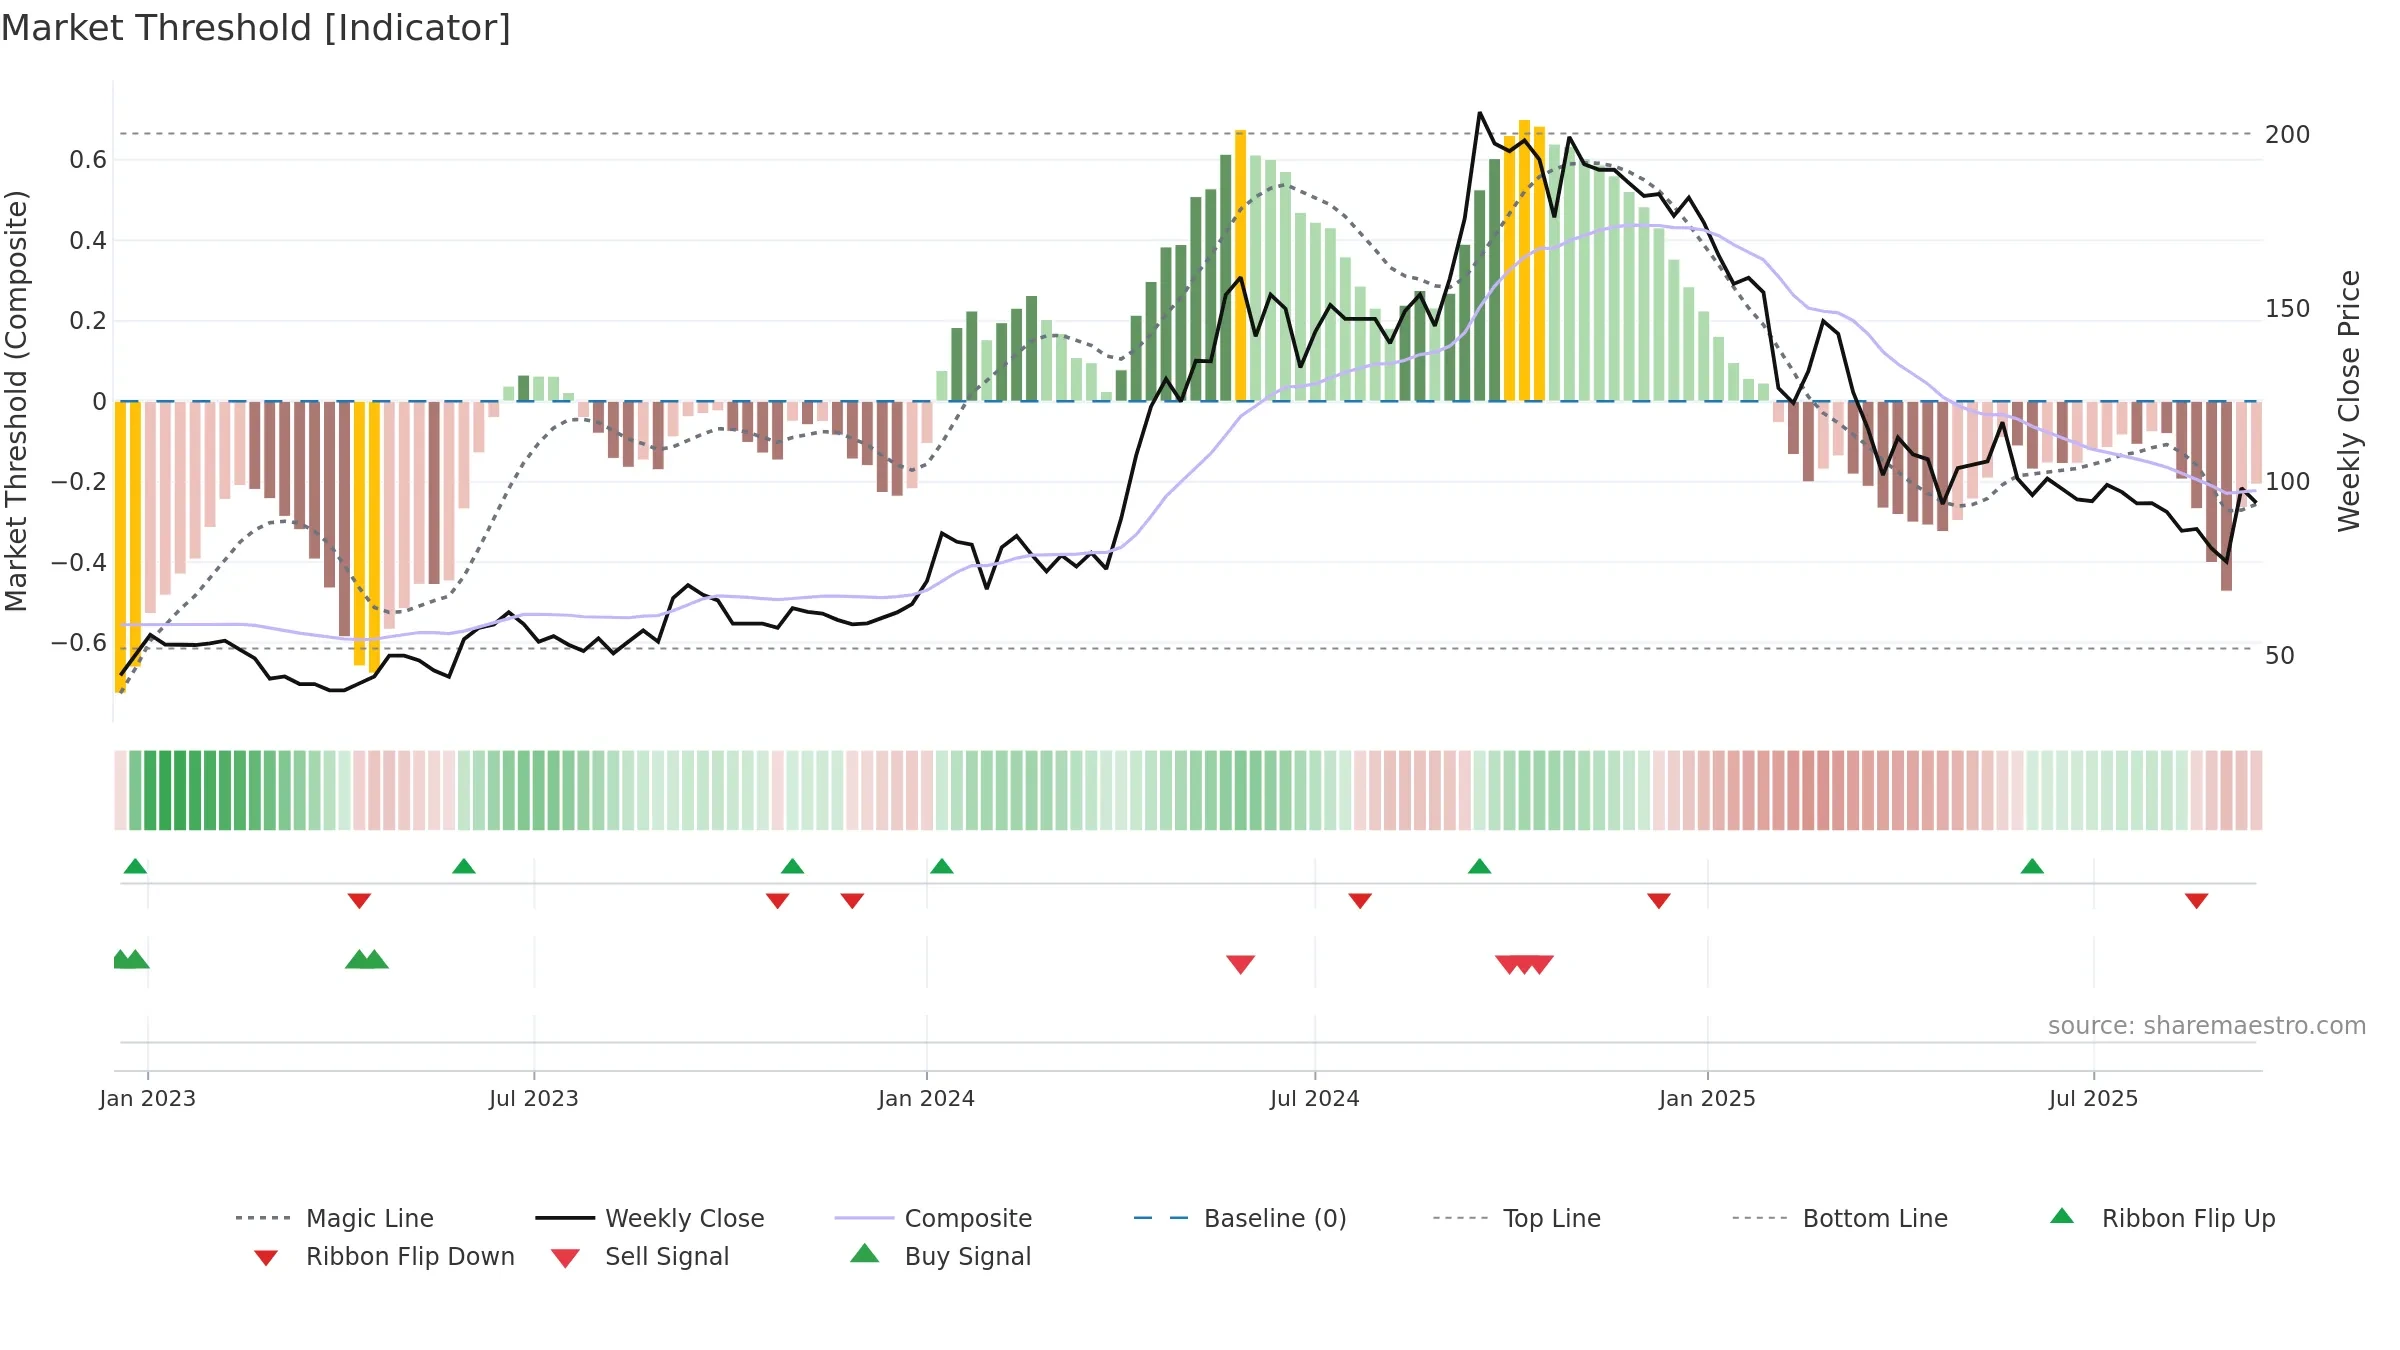Toggle Weekly Close series in legend
Viewport: 2400px width, 1350px height.
[x=650, y=1218]
